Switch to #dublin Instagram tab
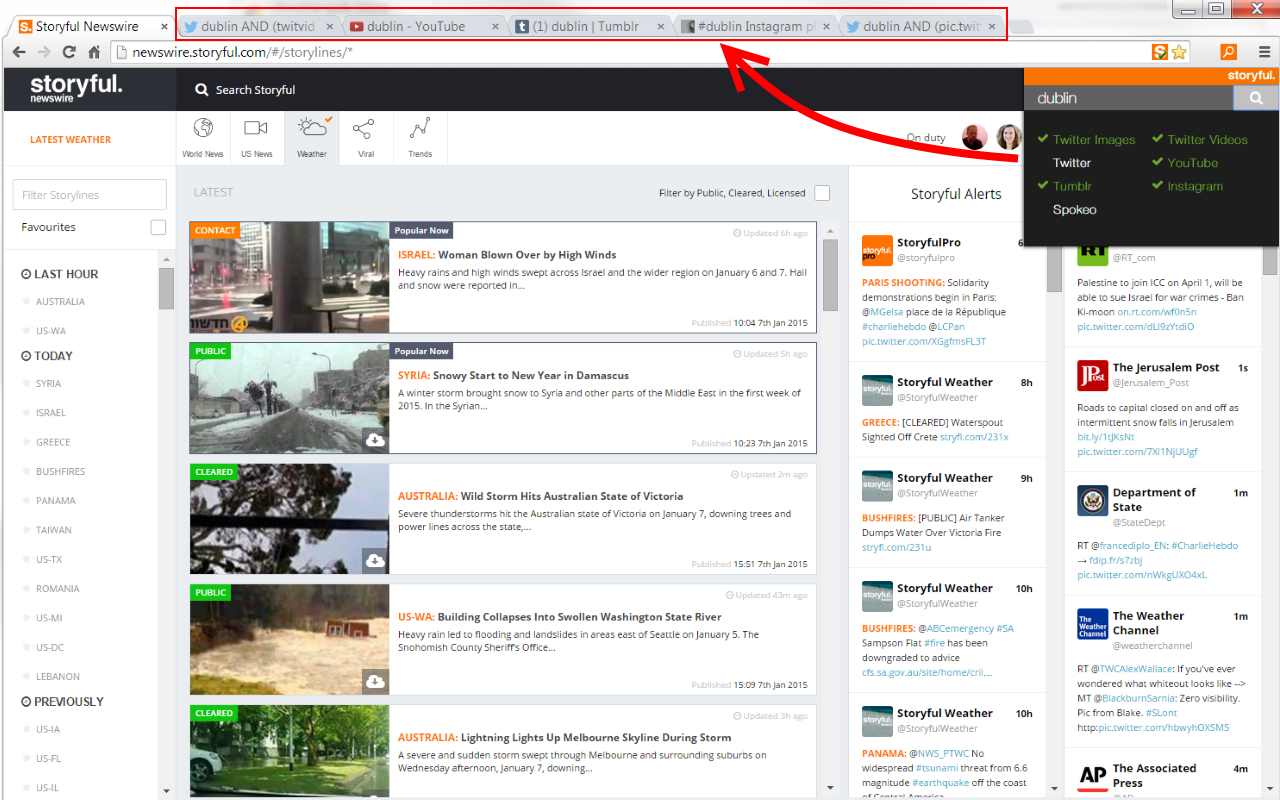The width and height of the screenshot is (1280, 800). pyautogui.click(x=756, y=26)
